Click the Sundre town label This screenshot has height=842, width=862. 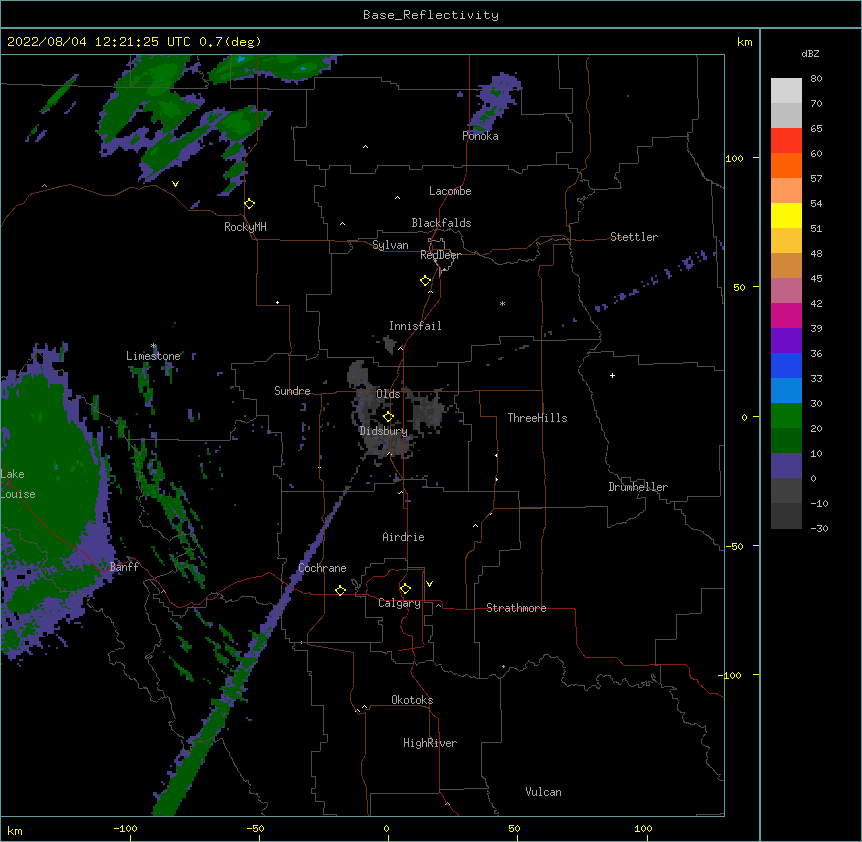(292, 391)
